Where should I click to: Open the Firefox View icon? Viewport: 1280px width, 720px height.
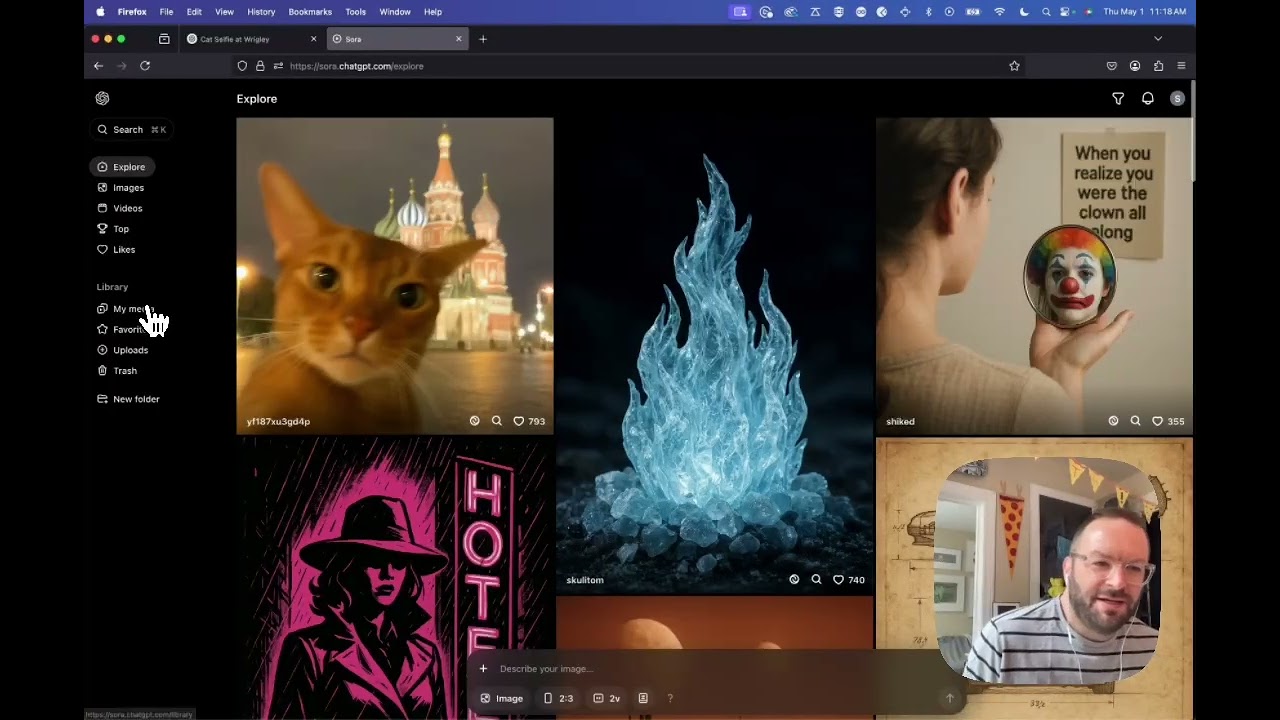coord(164,39)
